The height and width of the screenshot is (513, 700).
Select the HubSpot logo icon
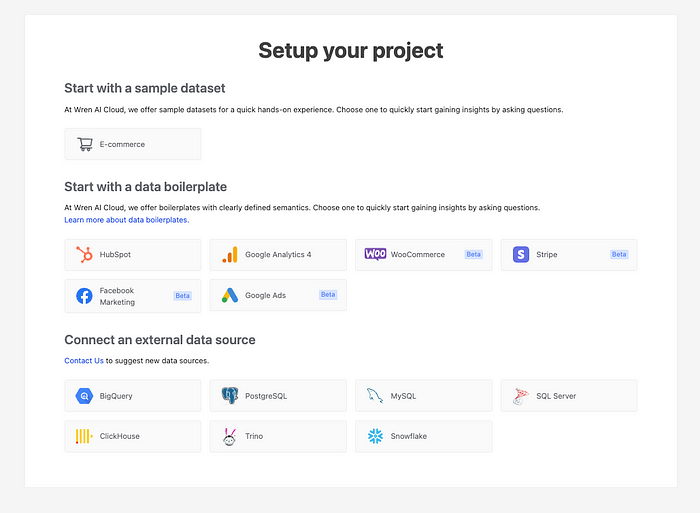(x=84, y=254)
